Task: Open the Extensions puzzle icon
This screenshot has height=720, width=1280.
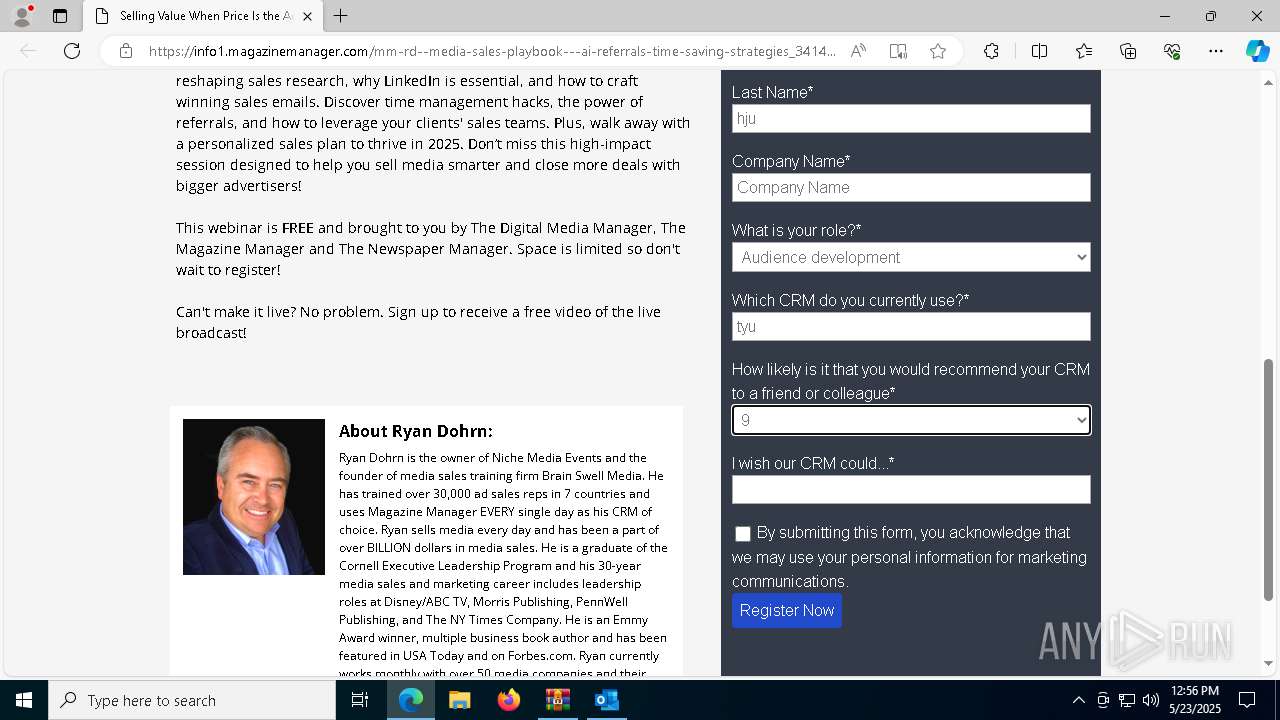Action: pyautogui.click(x=991, y=51)
